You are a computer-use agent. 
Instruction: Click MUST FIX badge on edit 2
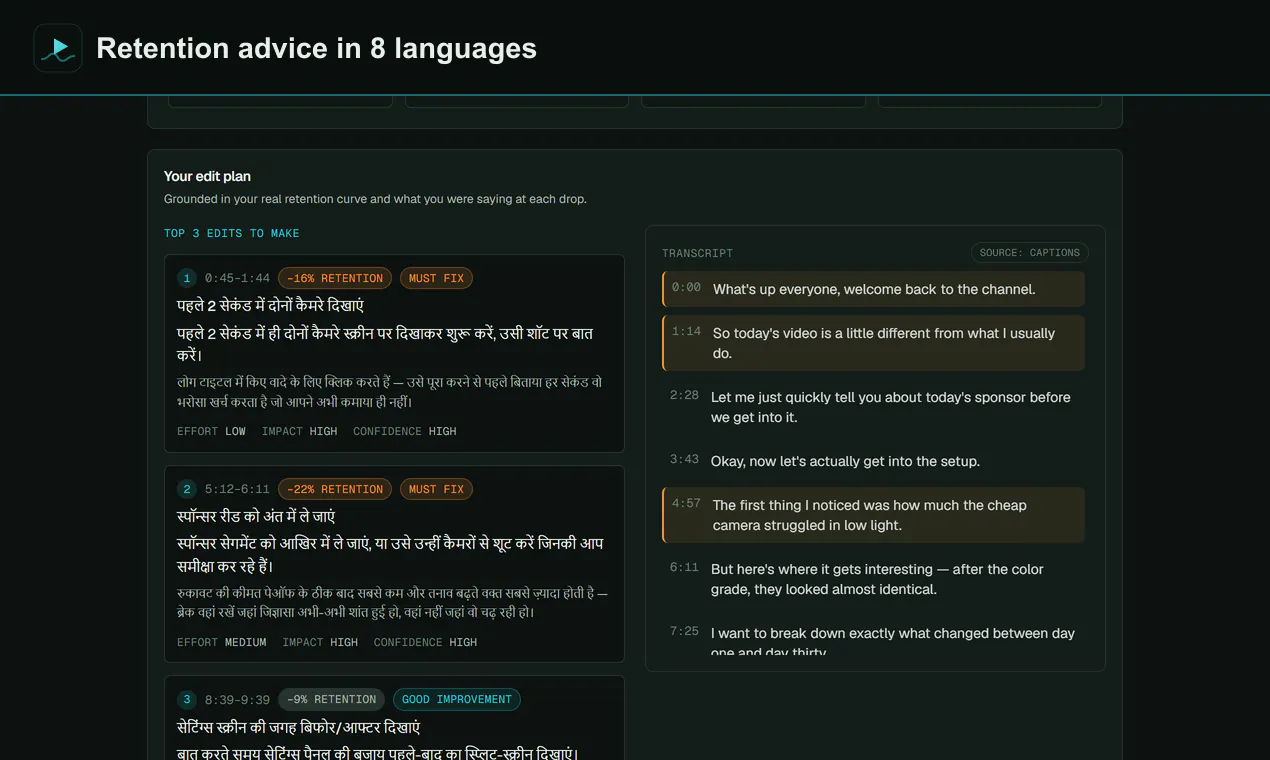pos(436,489)
